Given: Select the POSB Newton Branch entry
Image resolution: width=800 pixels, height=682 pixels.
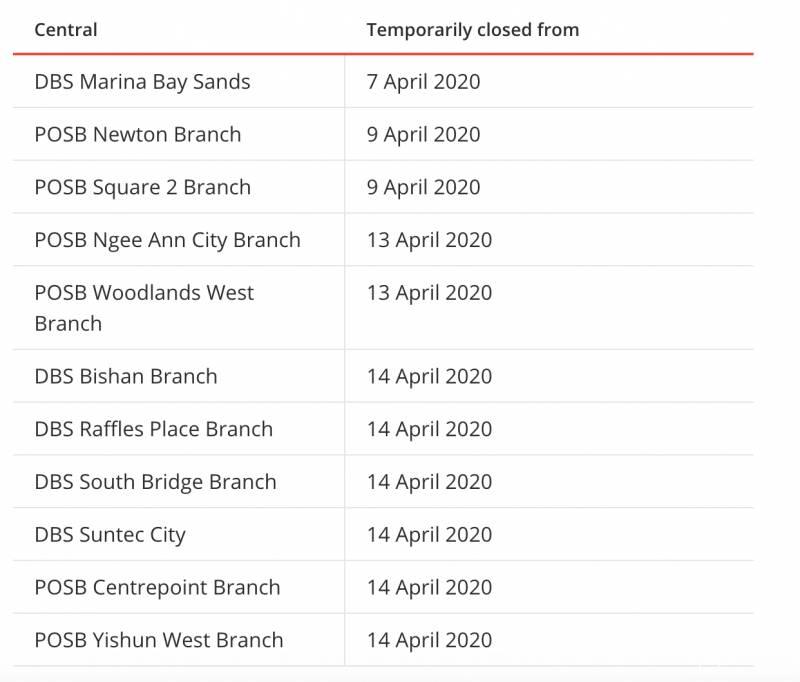Looking at the screenshot, I should [137, 135].
